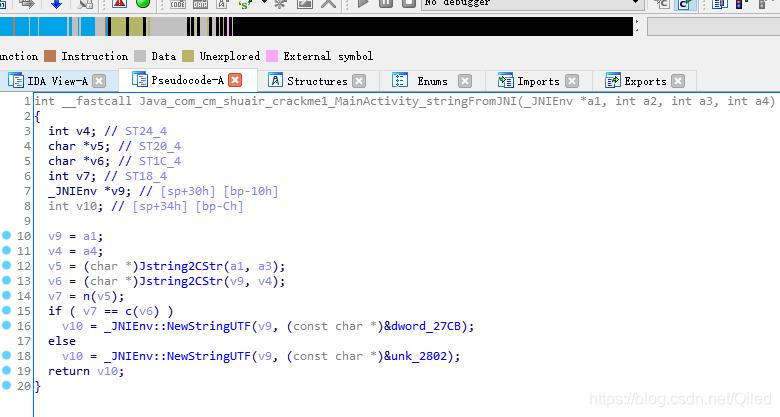
Task: Click the blue down-arrow toolbar icon
Action: [56, 4]
